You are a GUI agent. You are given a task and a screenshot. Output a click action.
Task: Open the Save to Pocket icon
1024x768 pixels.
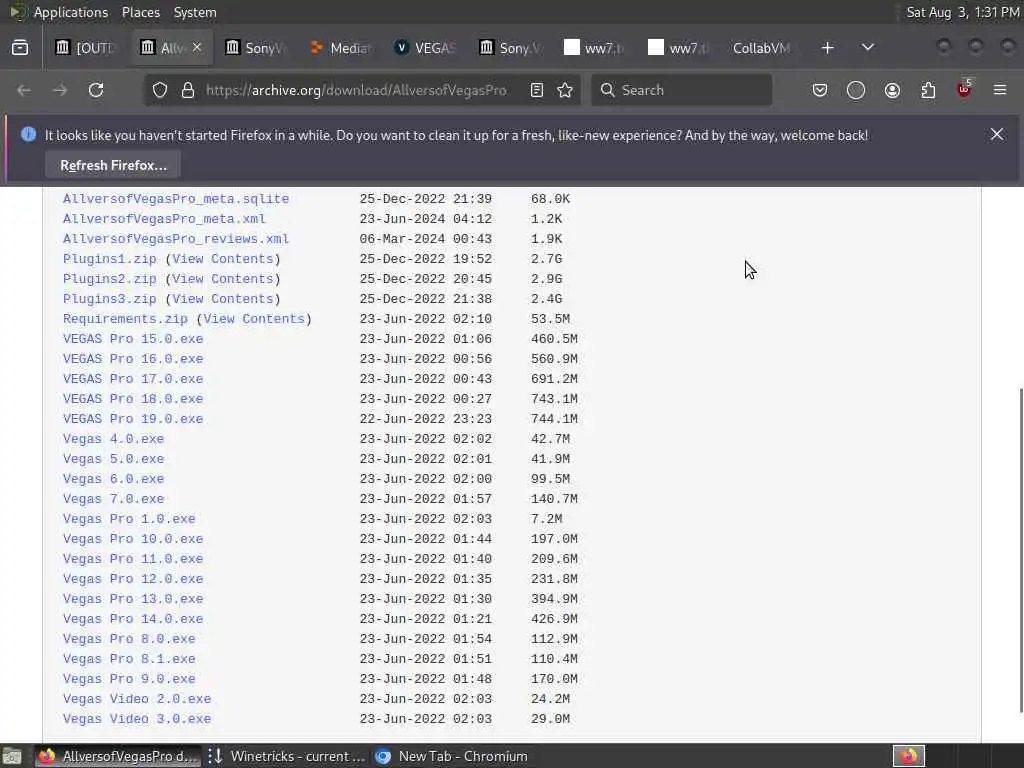820,90
